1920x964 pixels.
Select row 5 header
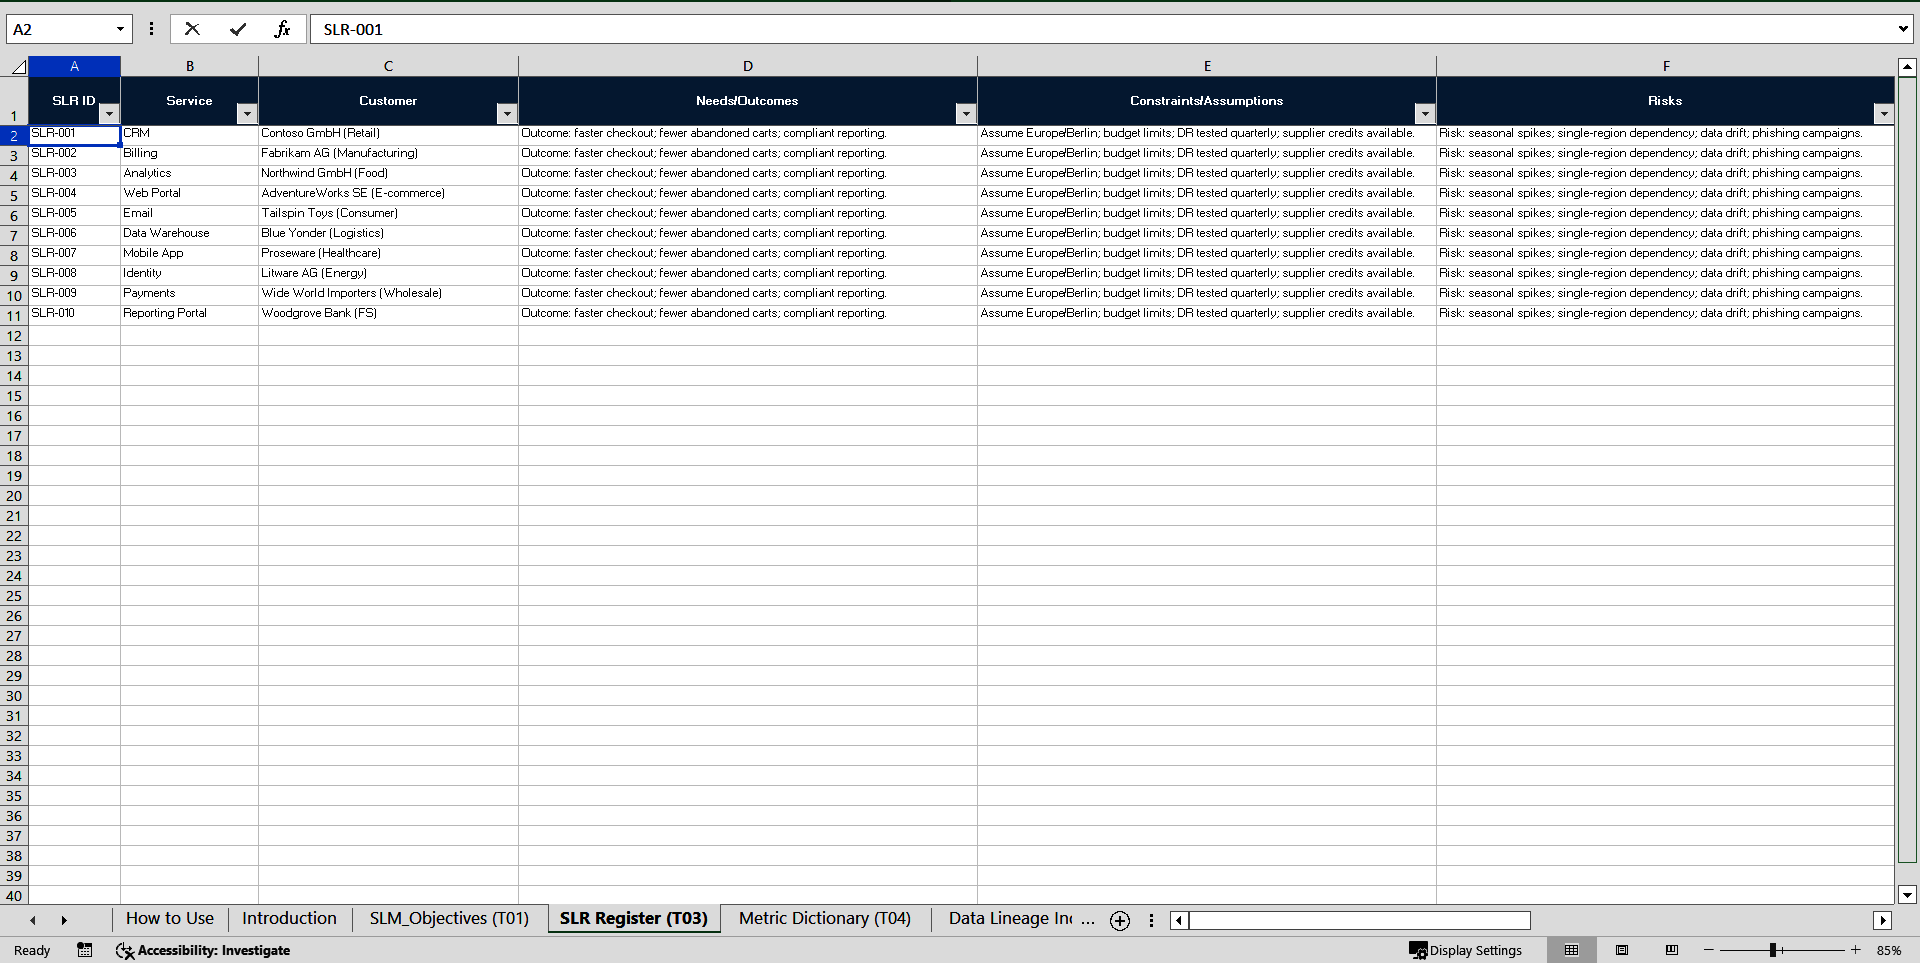pos(14,196)
